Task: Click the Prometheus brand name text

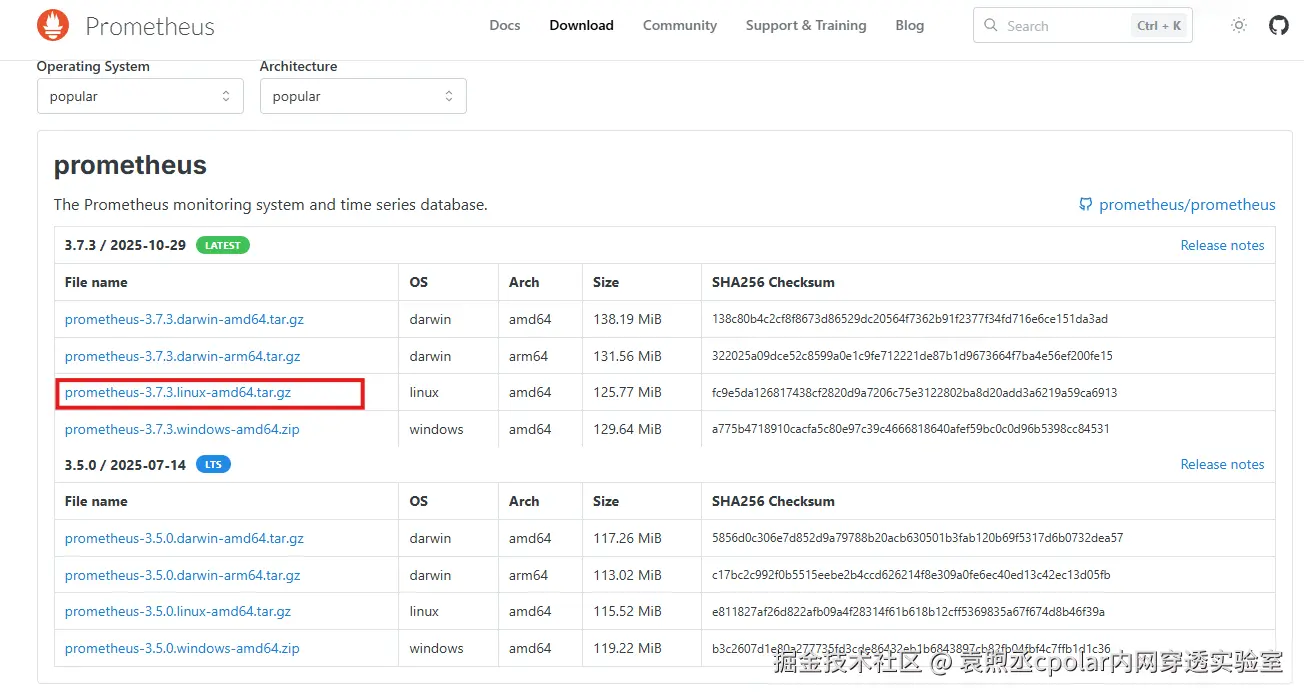Action: click(x=150, y=26)
